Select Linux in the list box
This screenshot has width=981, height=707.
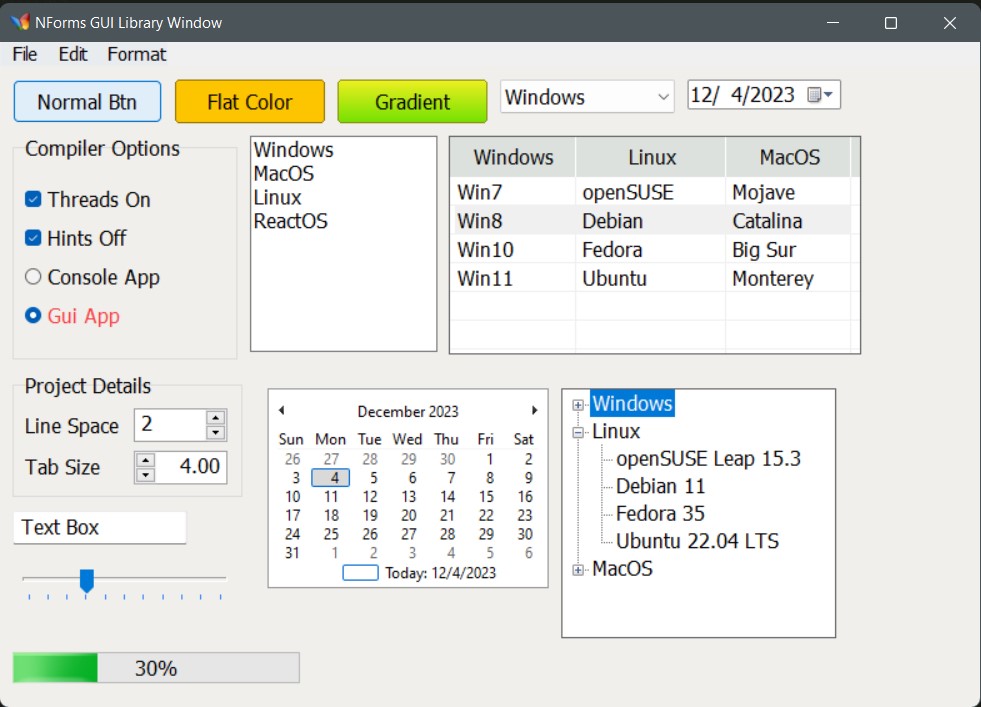point(277,198)
